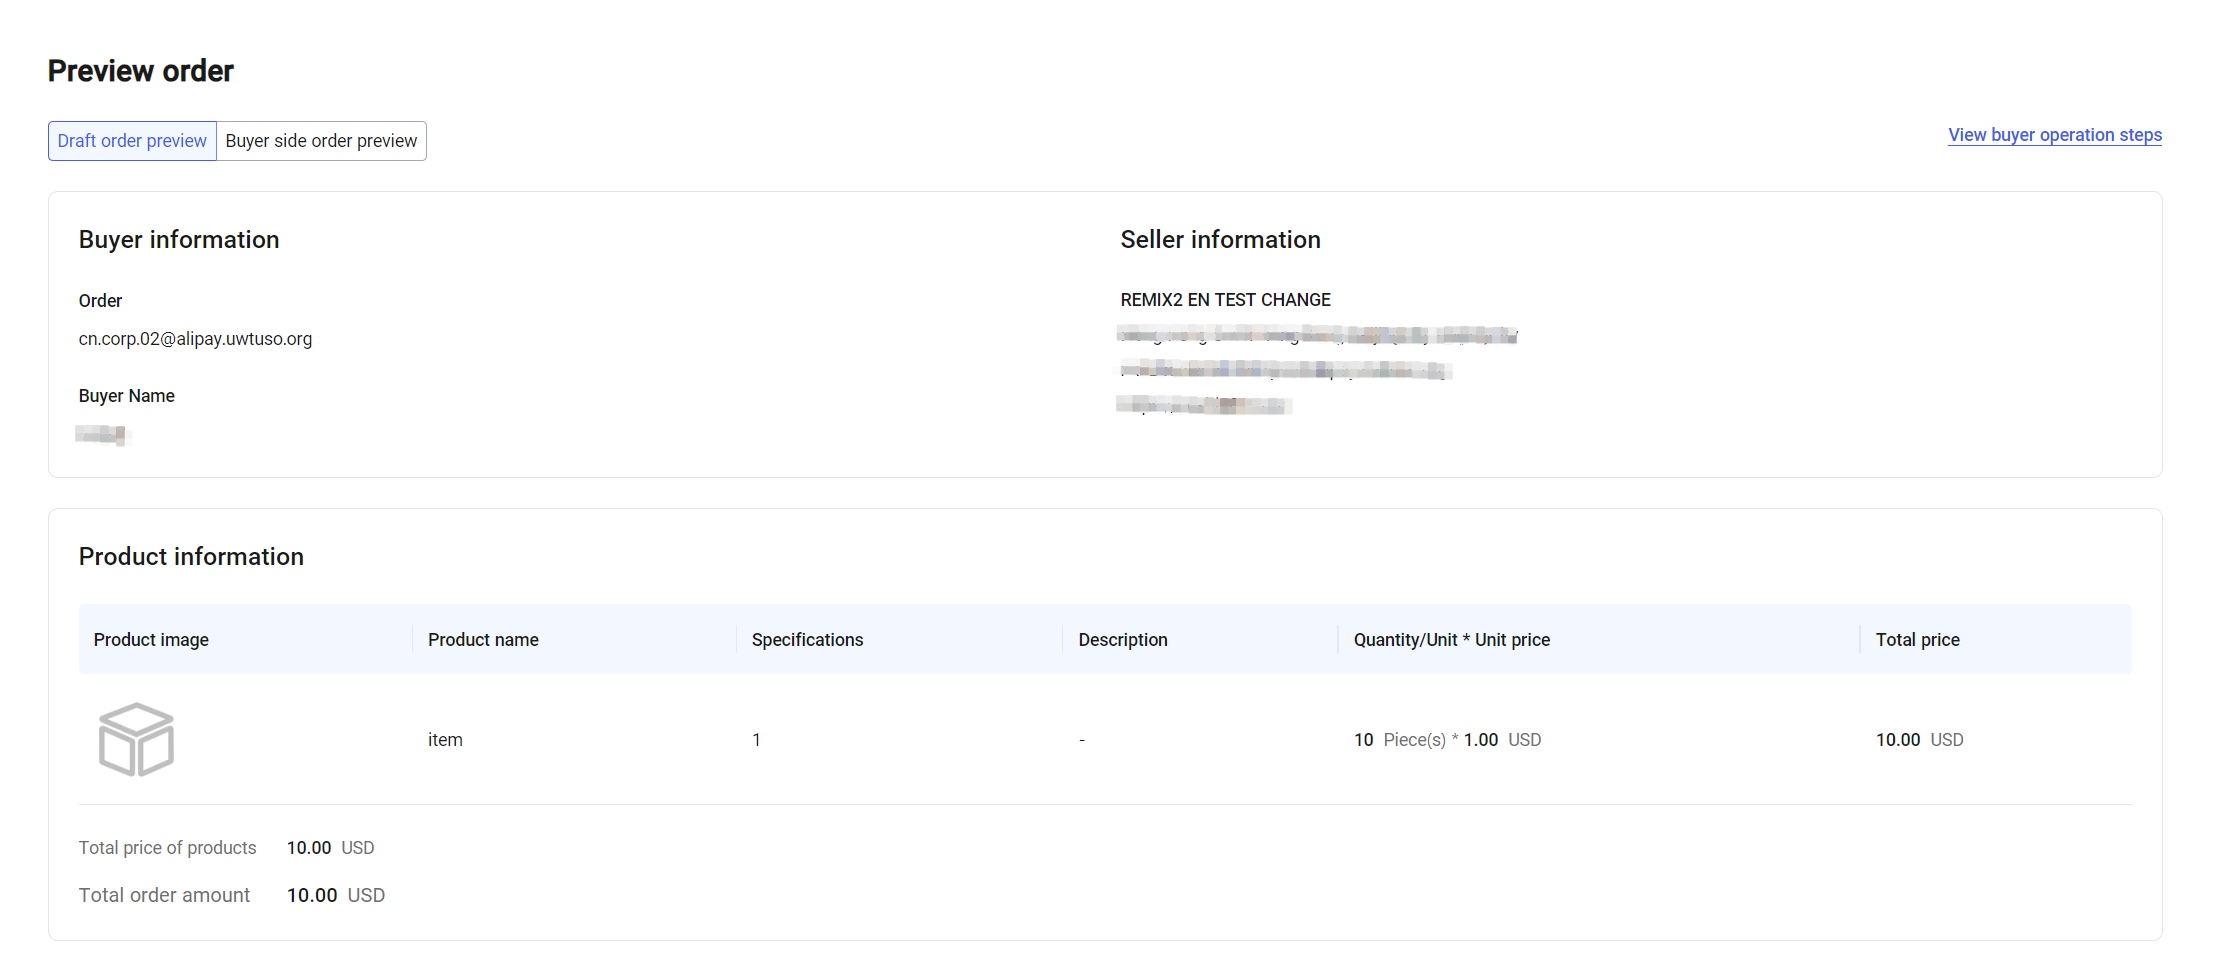Open the View buyer operation steps link
2221x961 pixels.
point(2054,134)
